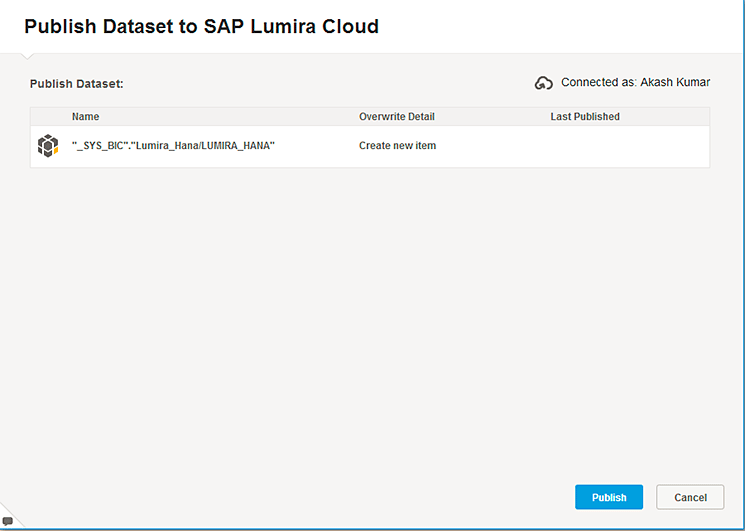Click the 'Create new item' overwrite cell
Viewport: 745px width, 531px height.
(x=398, y=146)
